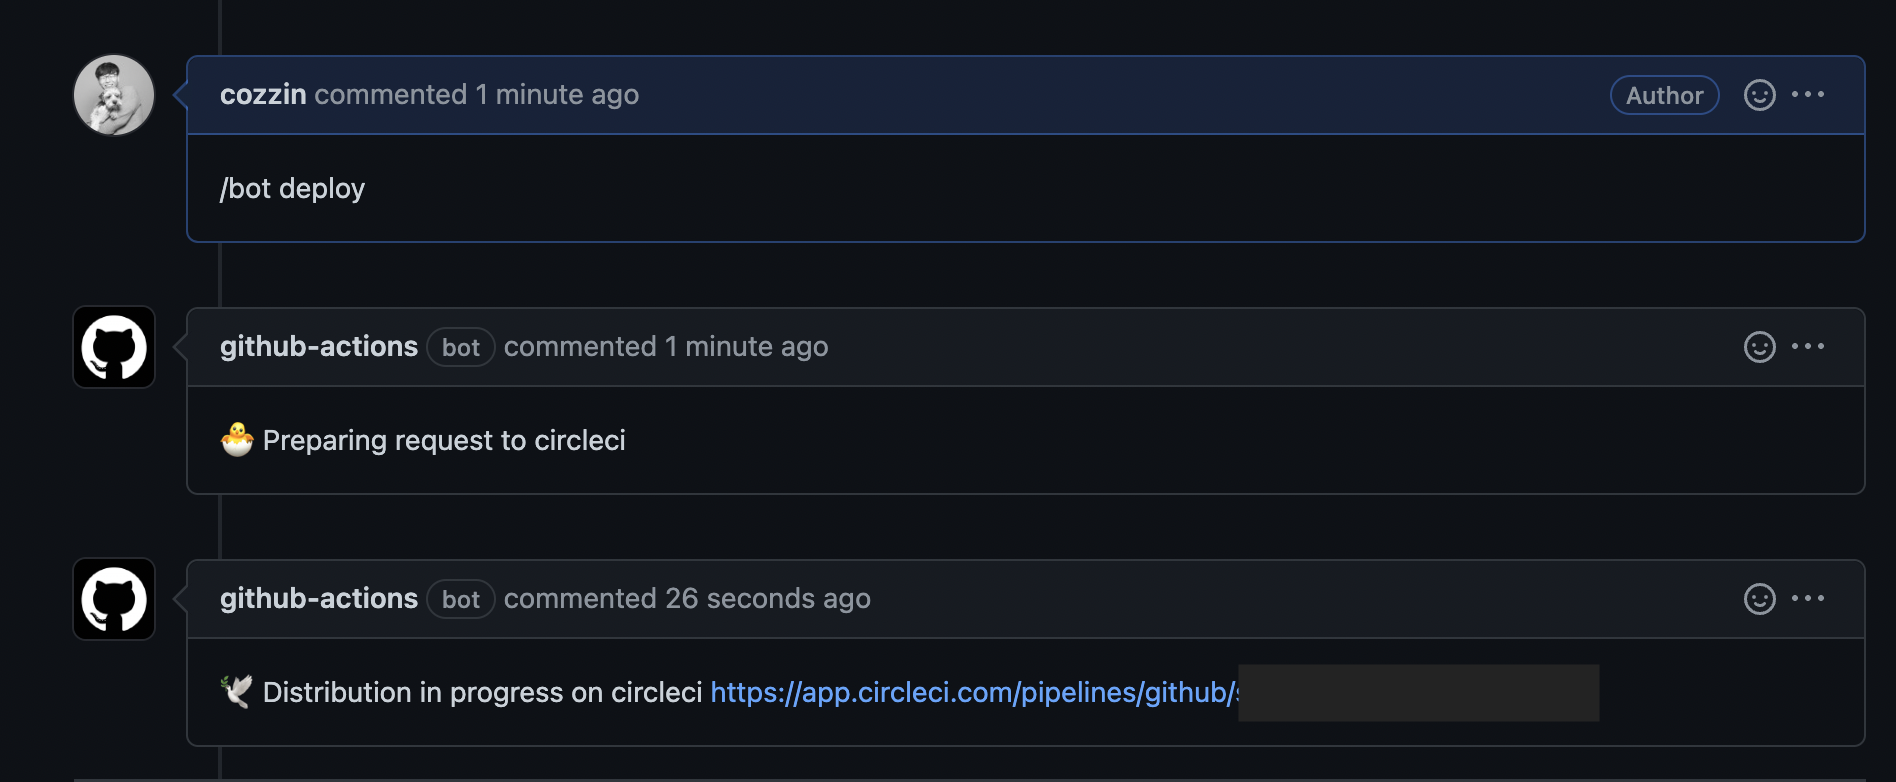Click github-actions name on Preparing request comment

(x=319, y=346)
